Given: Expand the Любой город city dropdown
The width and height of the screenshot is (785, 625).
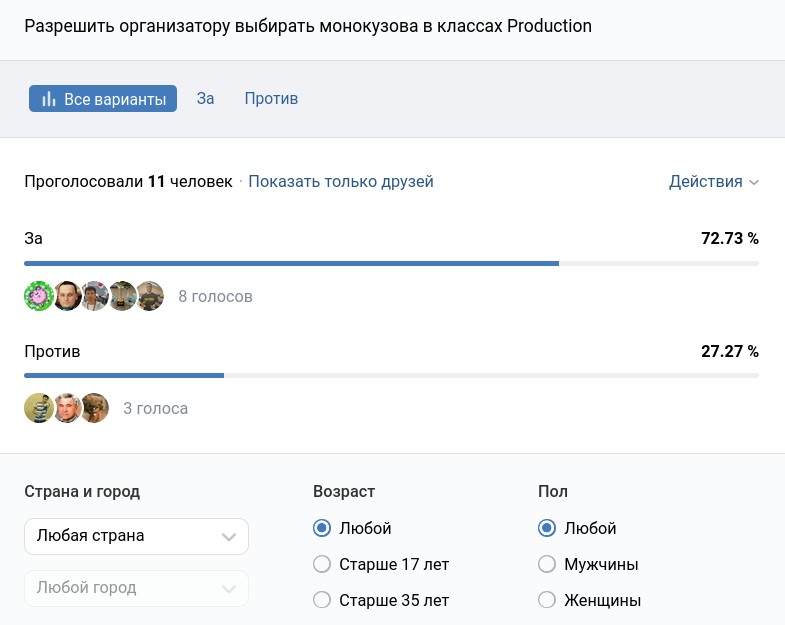Looking at the screenshot, I should point(136,588).
